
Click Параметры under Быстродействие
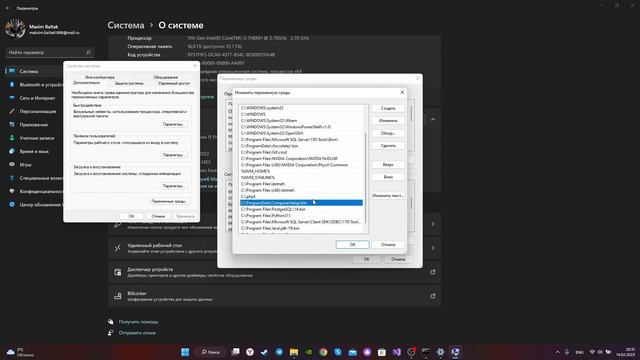click(173, 124)
